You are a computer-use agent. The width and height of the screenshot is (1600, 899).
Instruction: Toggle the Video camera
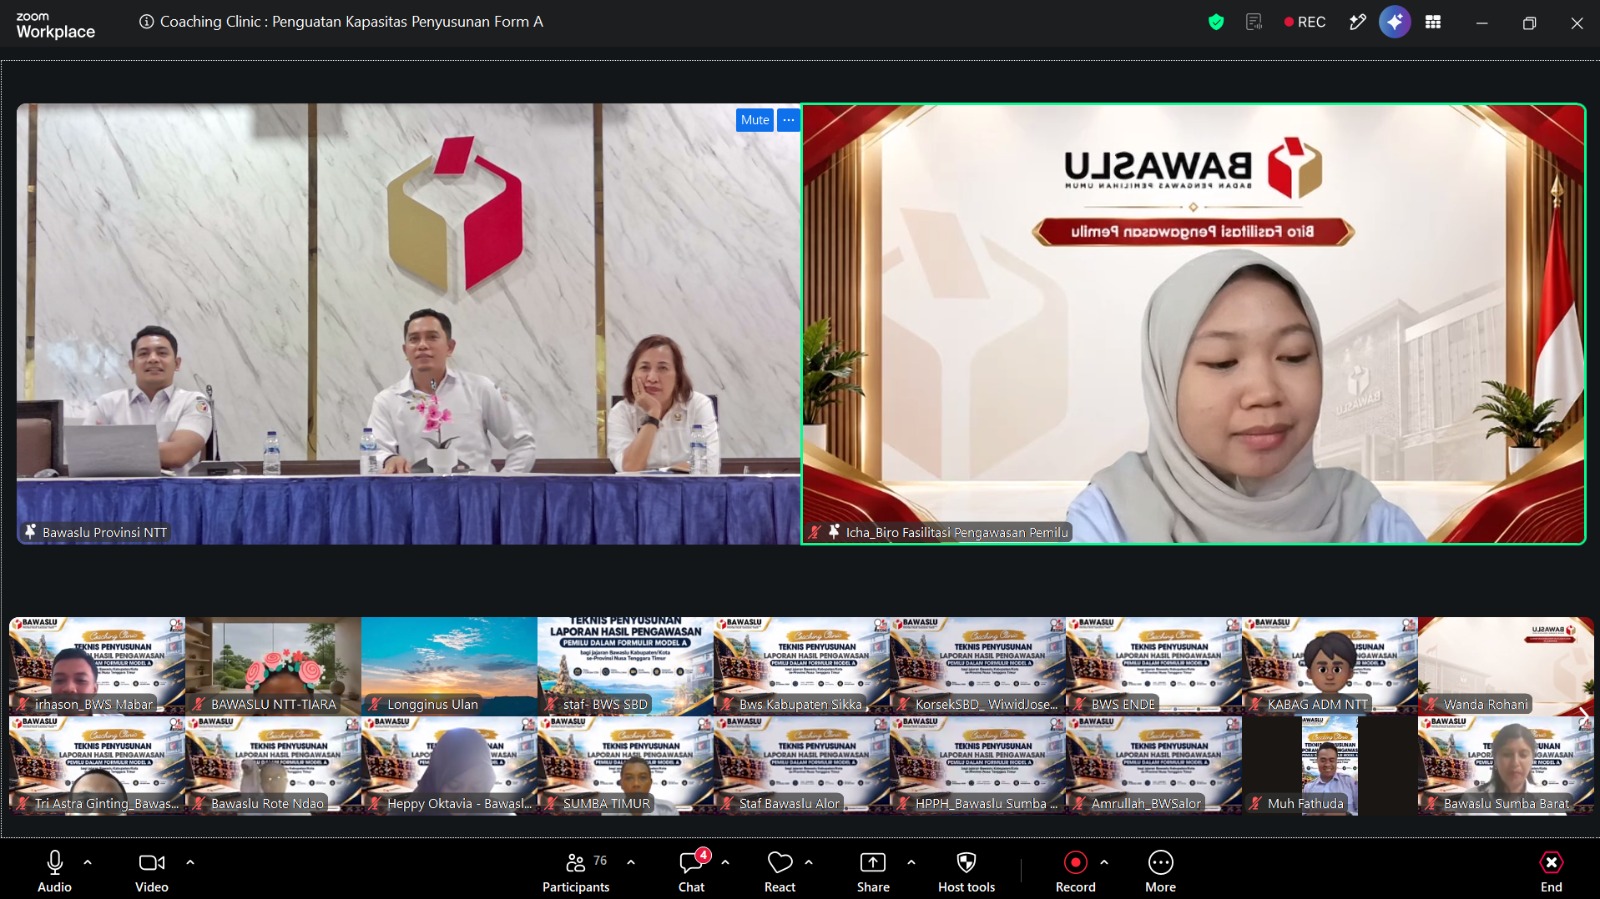click(x=152, y=871)
